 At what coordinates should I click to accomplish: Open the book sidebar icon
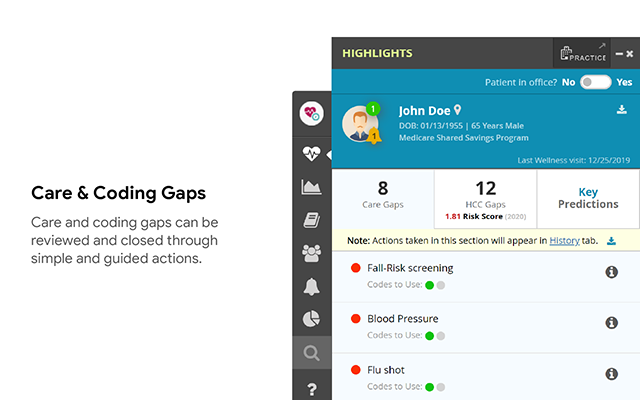(311, 220)
